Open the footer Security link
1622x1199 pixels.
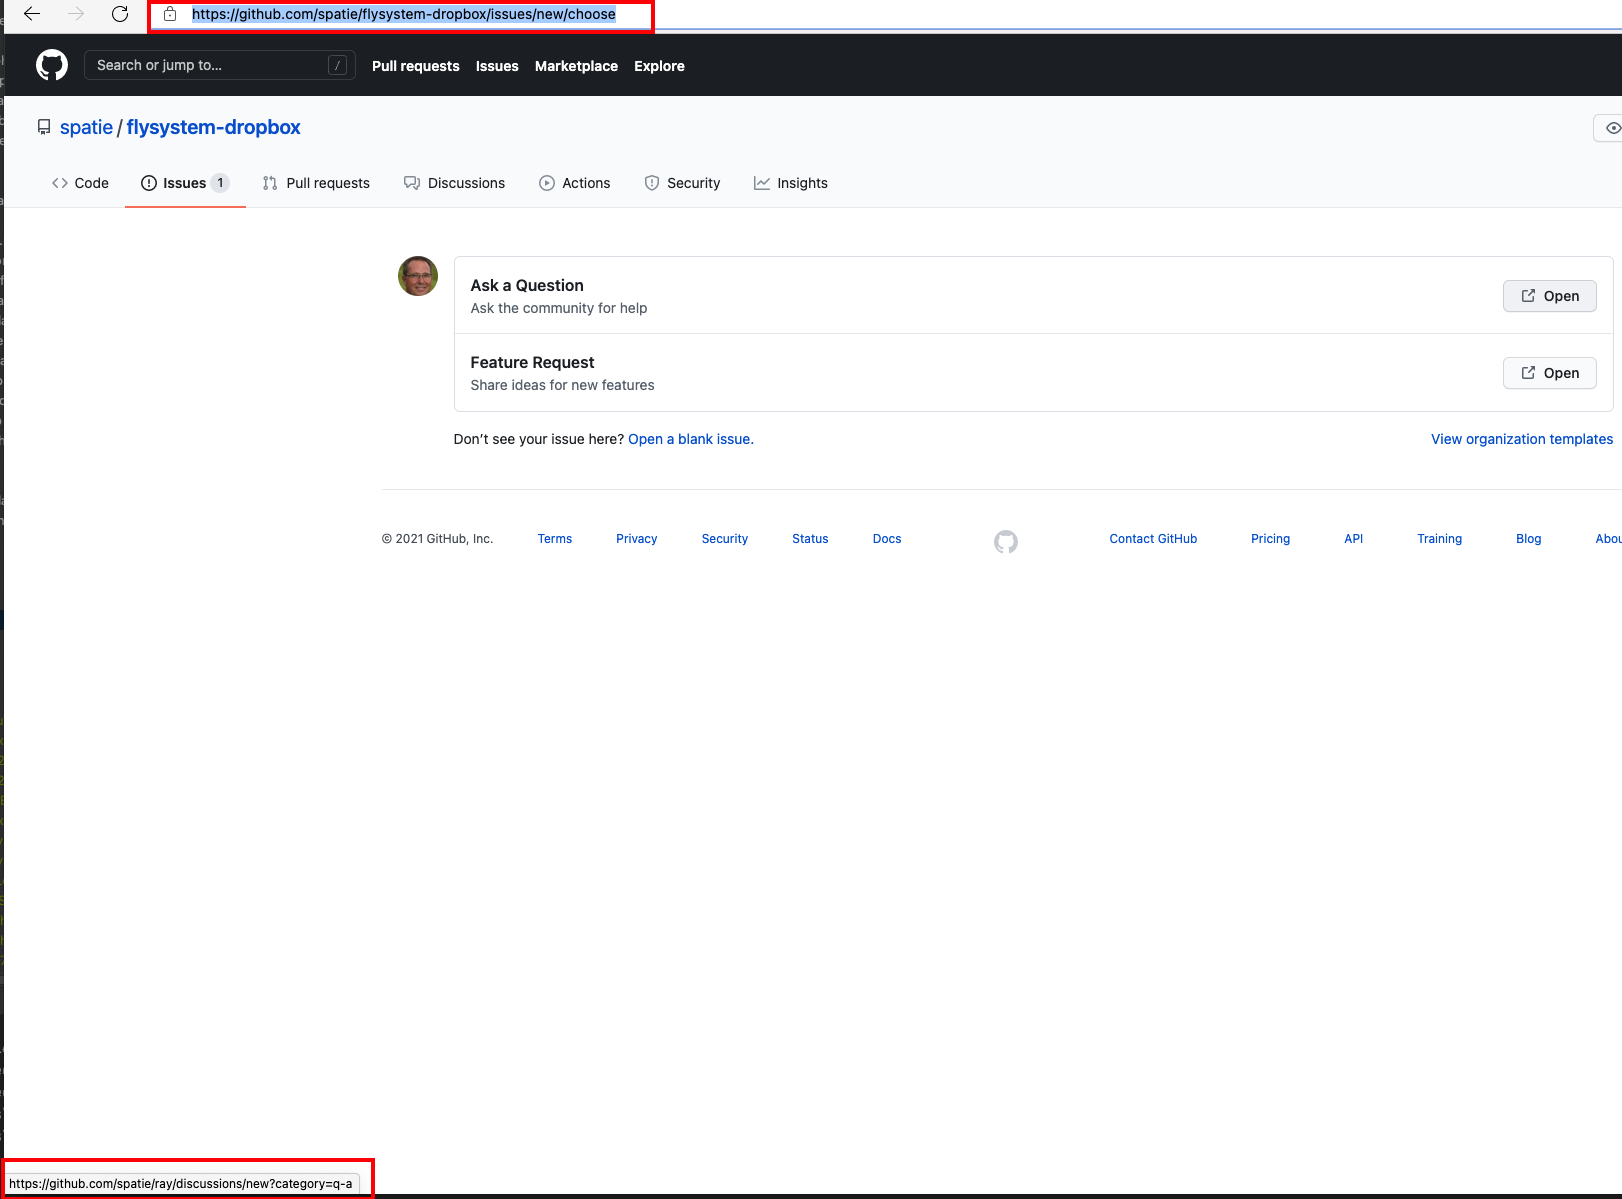[x=725, y=539]
